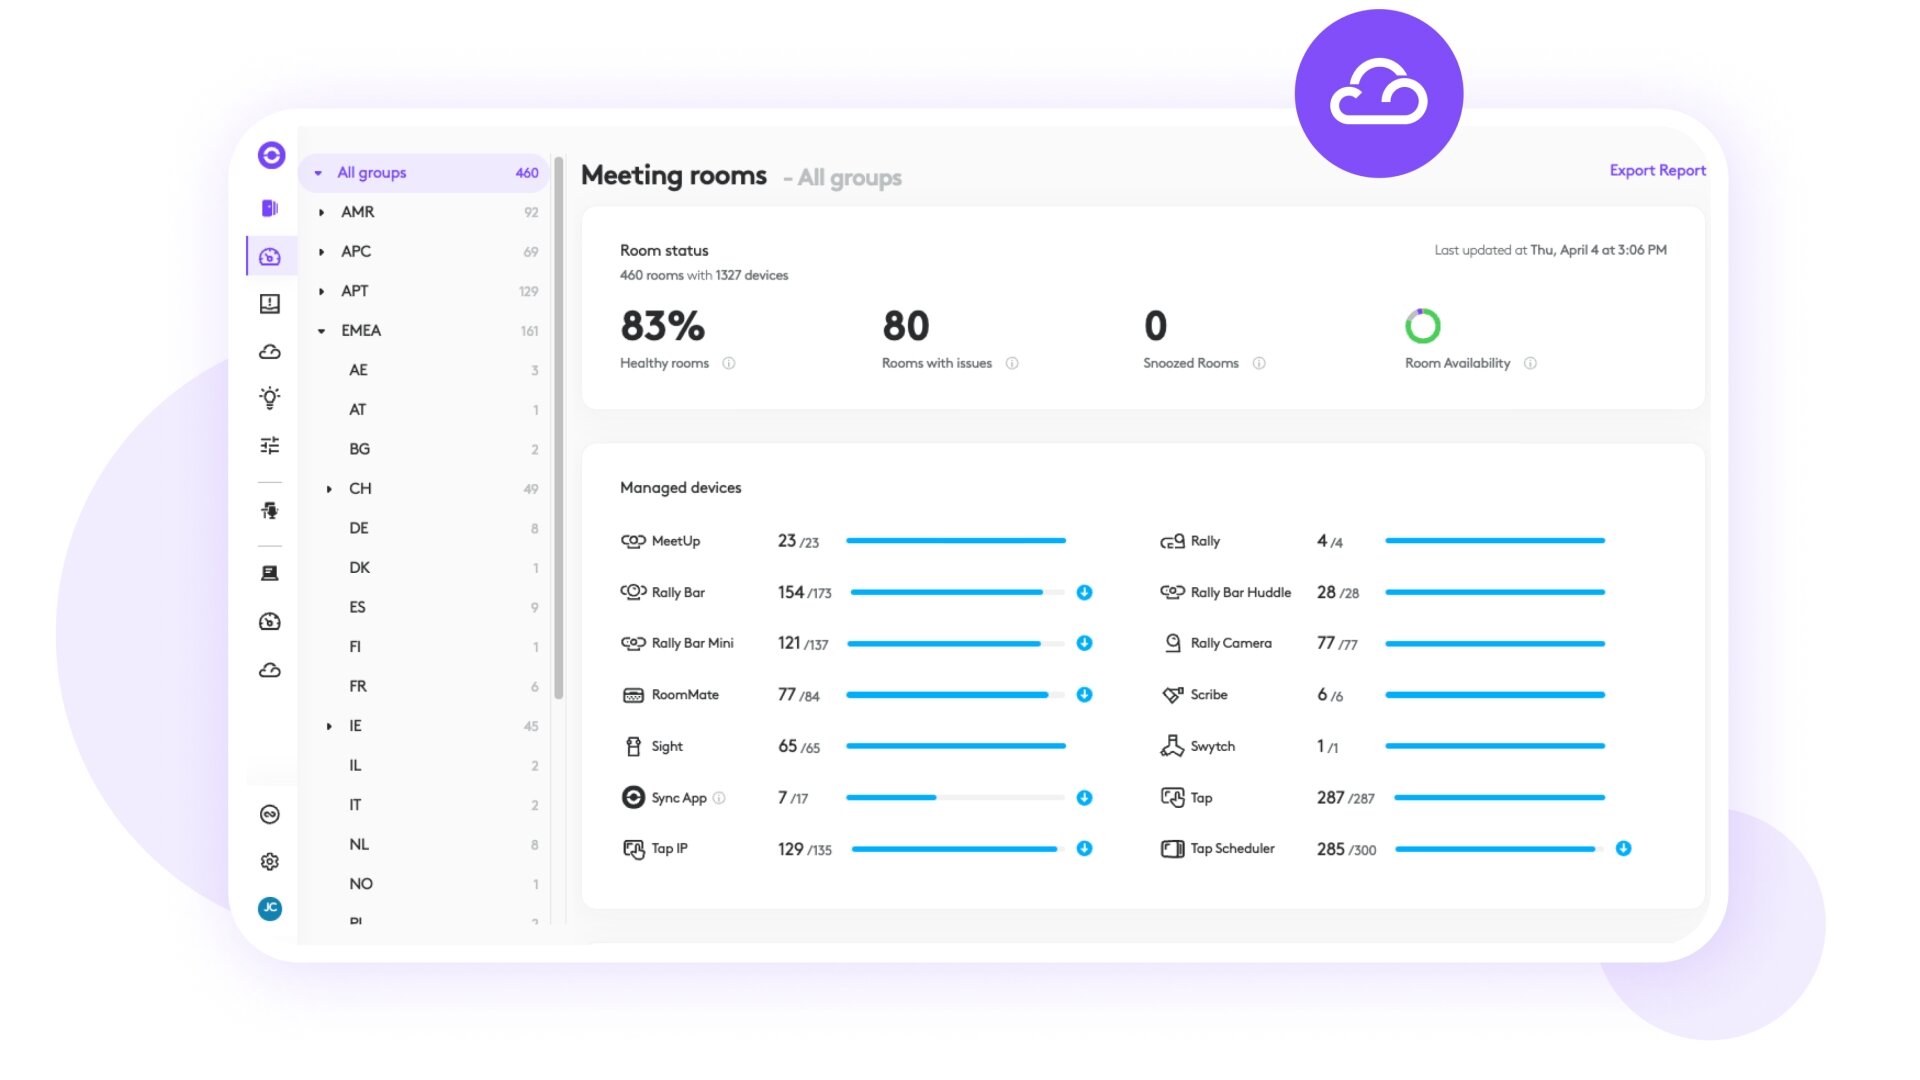Click the gear settings icon in sidebar
Screen dimensions: 1920x1080
coord(270,861)
